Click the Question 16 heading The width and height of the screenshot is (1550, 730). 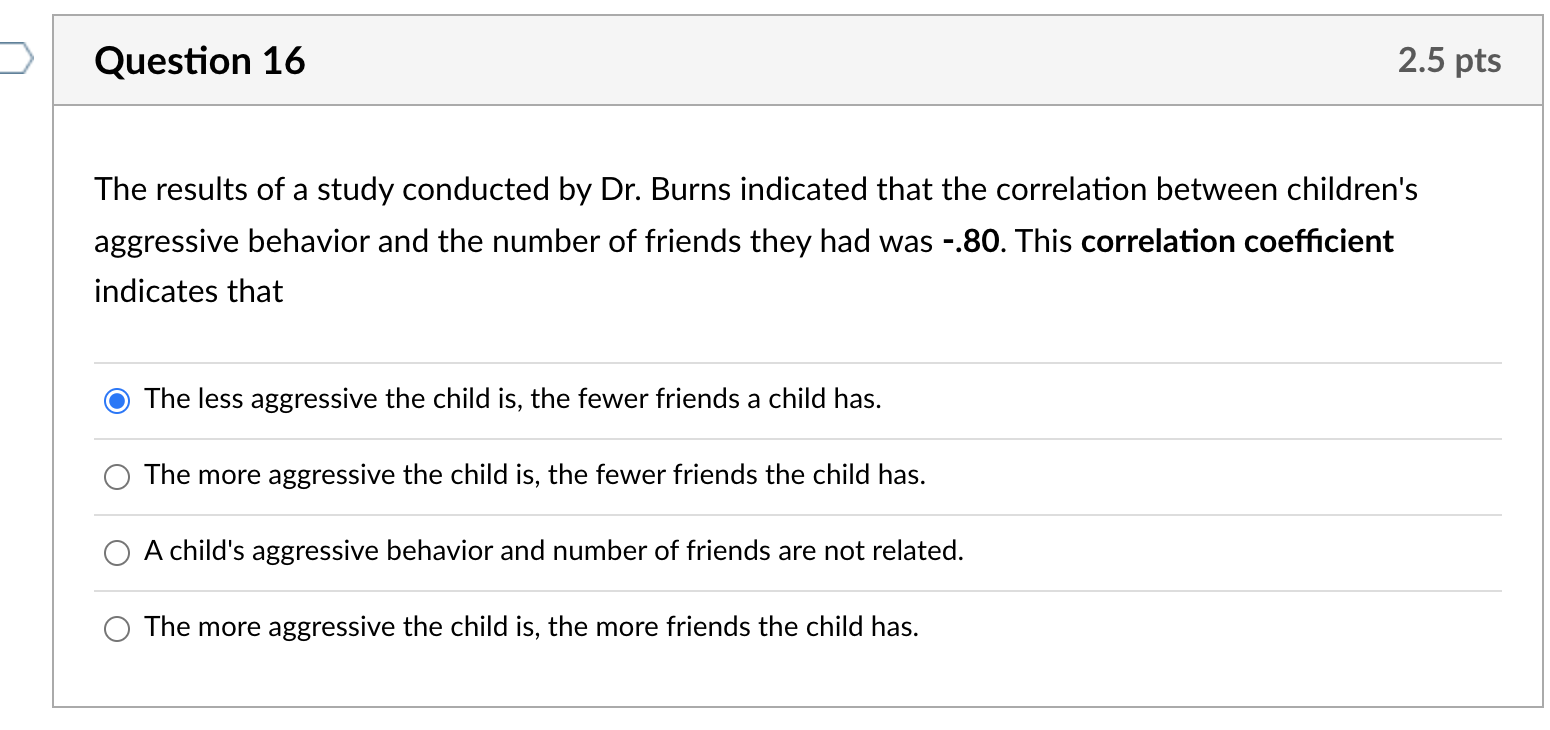coord(198,60)
